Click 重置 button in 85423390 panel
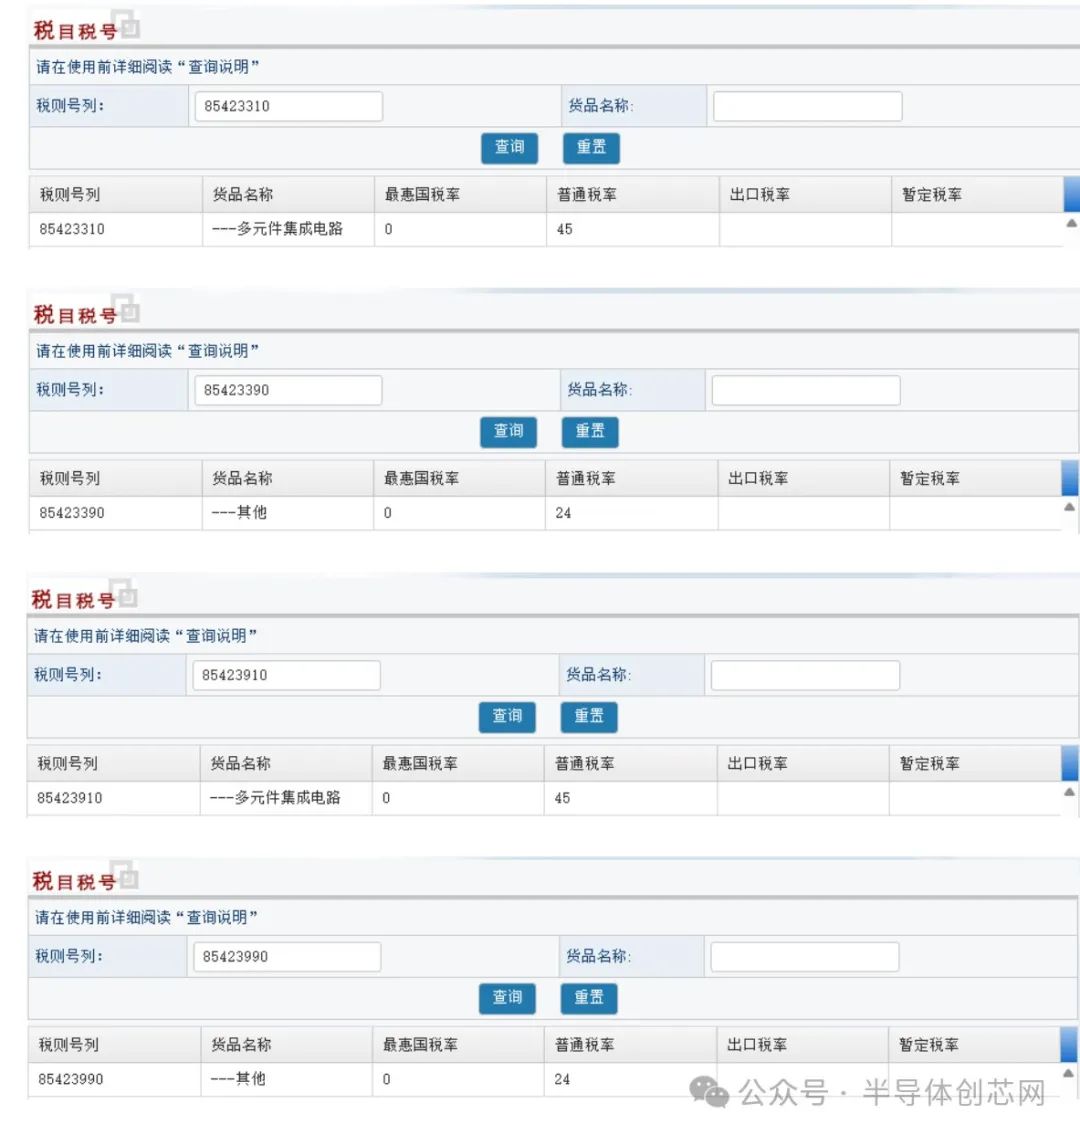Viewport: 1080px width, 1135px height. [x=590, y=432]
